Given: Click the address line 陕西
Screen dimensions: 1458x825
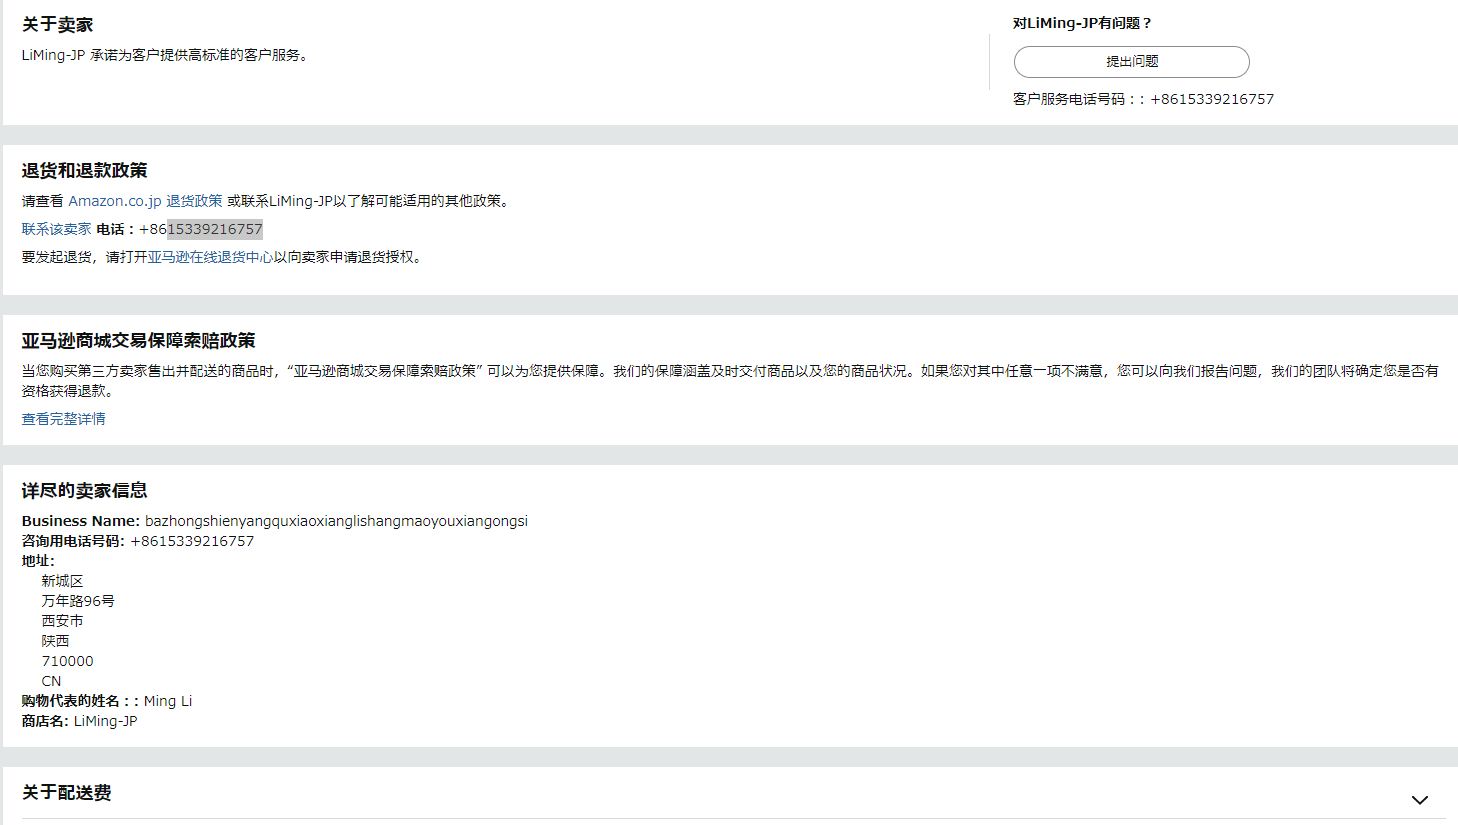Looking at the screenshot, I should [55, 641].
